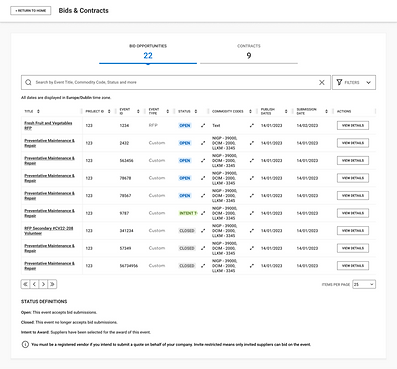Switch to the Bid Opportunities tab
The image size is (397, 369).
148,53
